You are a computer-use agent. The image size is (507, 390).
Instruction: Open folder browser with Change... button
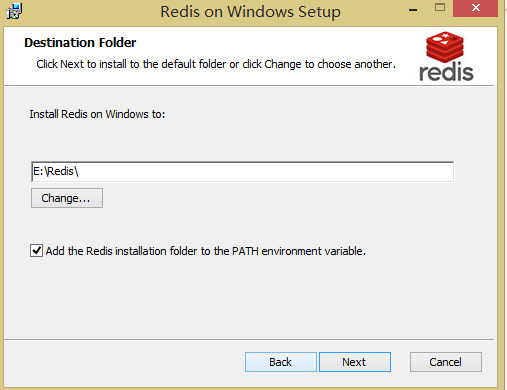pyautogui.click(x=67, y=198)
